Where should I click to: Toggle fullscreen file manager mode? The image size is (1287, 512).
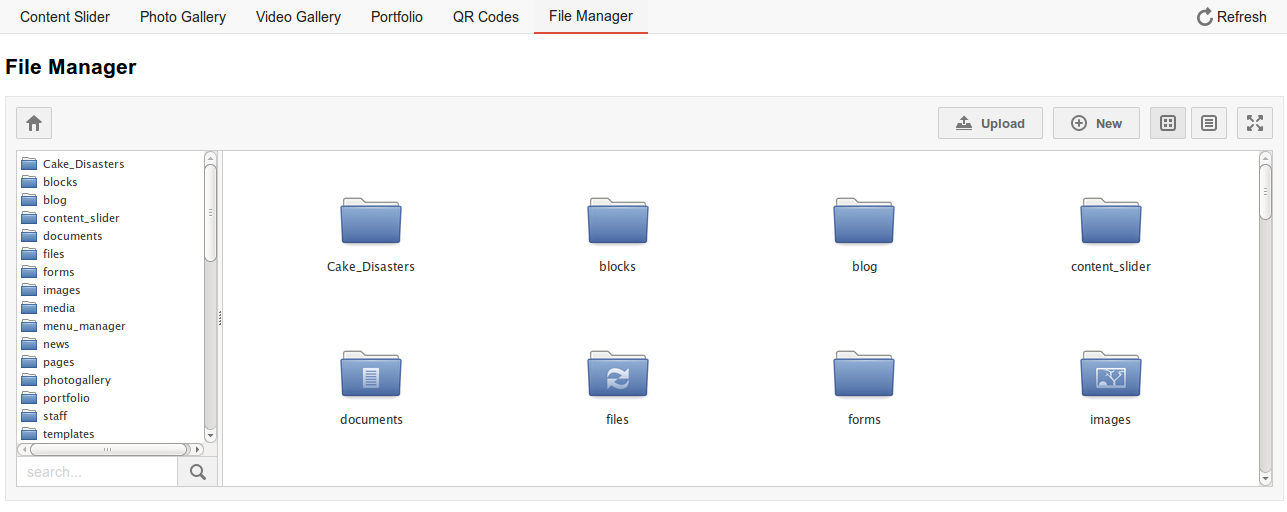click(x=1254, y=123)
